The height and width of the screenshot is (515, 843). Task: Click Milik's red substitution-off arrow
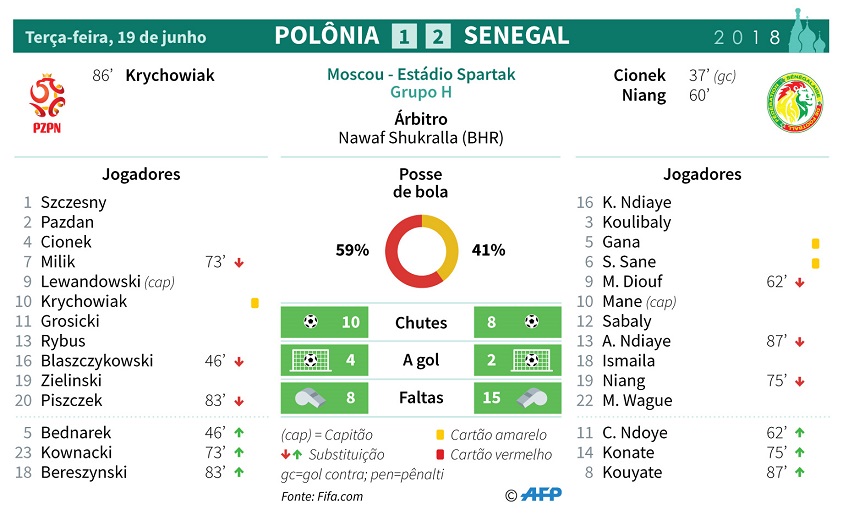(x=239, y=263)
